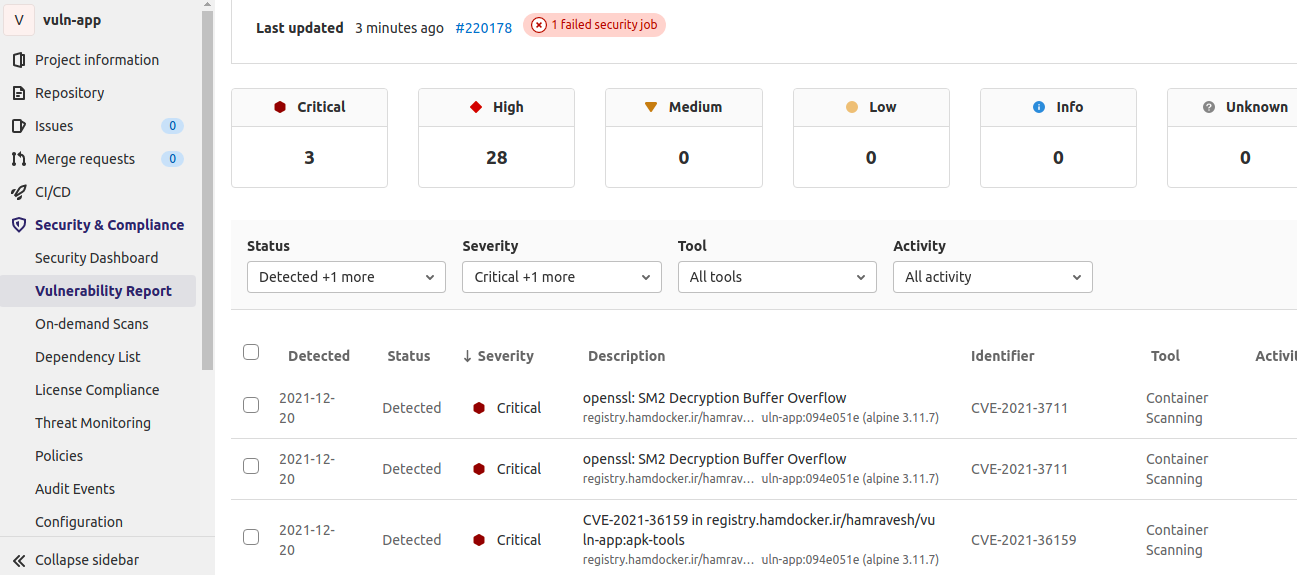Screen dimensions: 1297x575
Task: Check the first CVE-2021-3711 row checkbox
Action: point(251,405)
